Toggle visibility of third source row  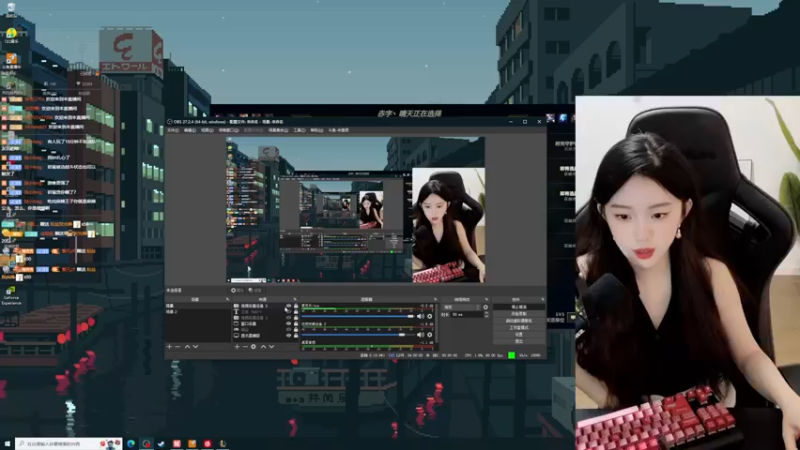pos(289,318)
